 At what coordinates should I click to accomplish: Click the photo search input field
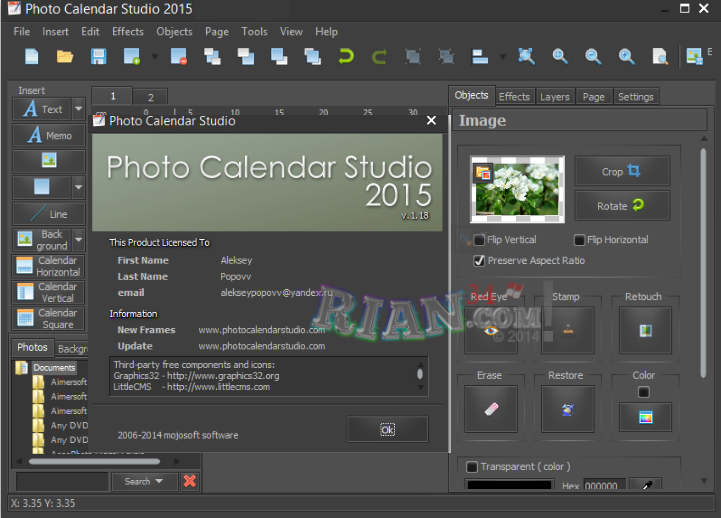(x=62, y=481)
